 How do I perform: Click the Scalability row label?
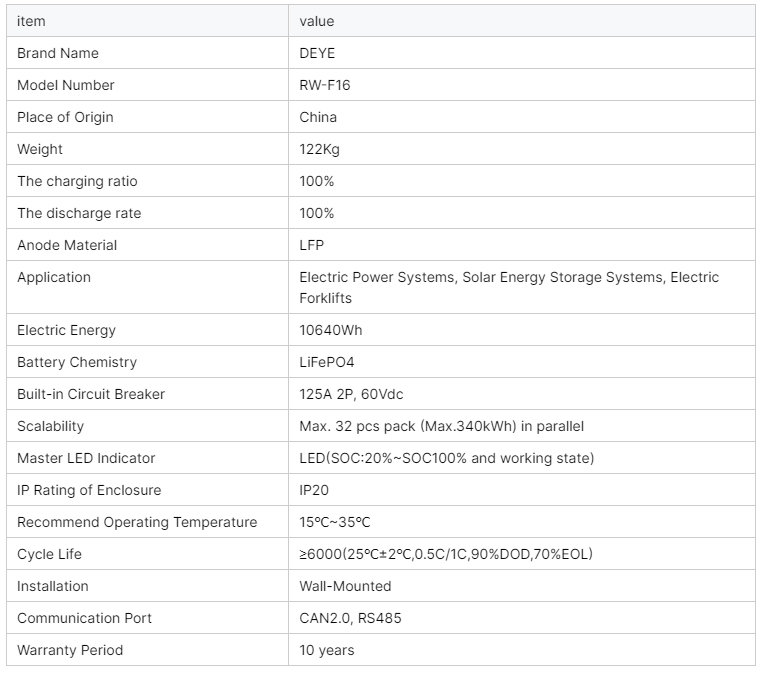point(50,426)
